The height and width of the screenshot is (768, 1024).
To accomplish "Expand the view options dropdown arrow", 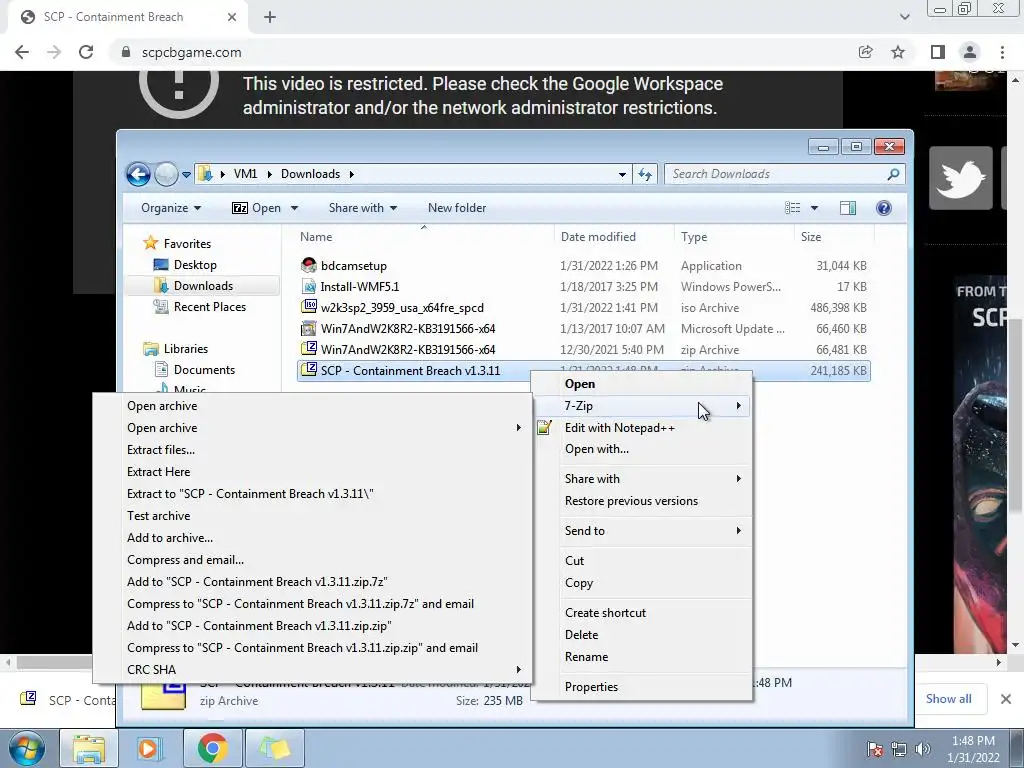I will click(814, 208).
